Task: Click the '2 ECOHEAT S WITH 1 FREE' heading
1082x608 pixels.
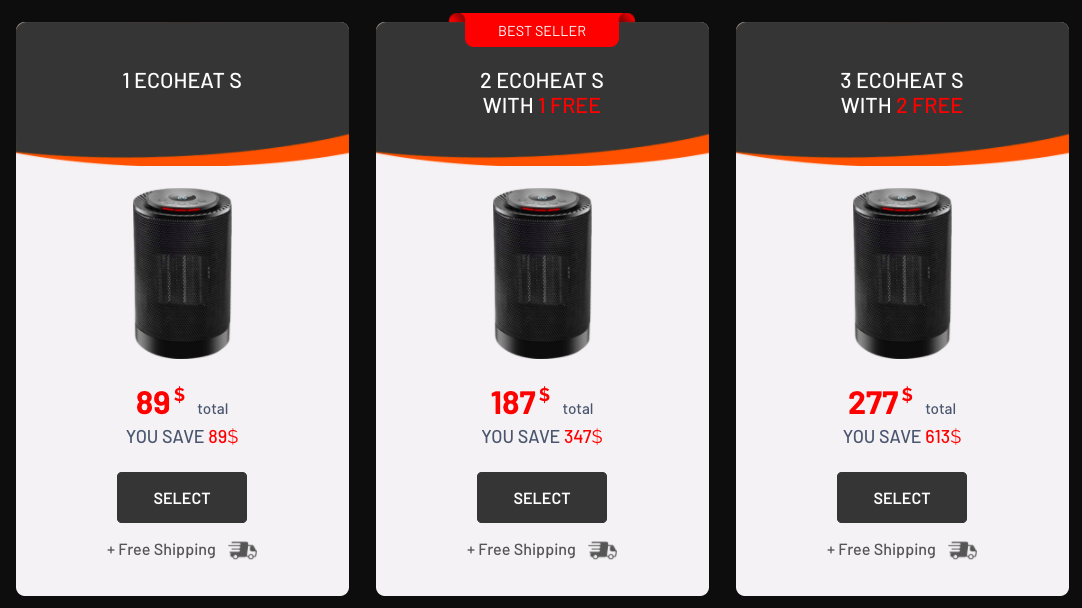Action: point(542,93)
